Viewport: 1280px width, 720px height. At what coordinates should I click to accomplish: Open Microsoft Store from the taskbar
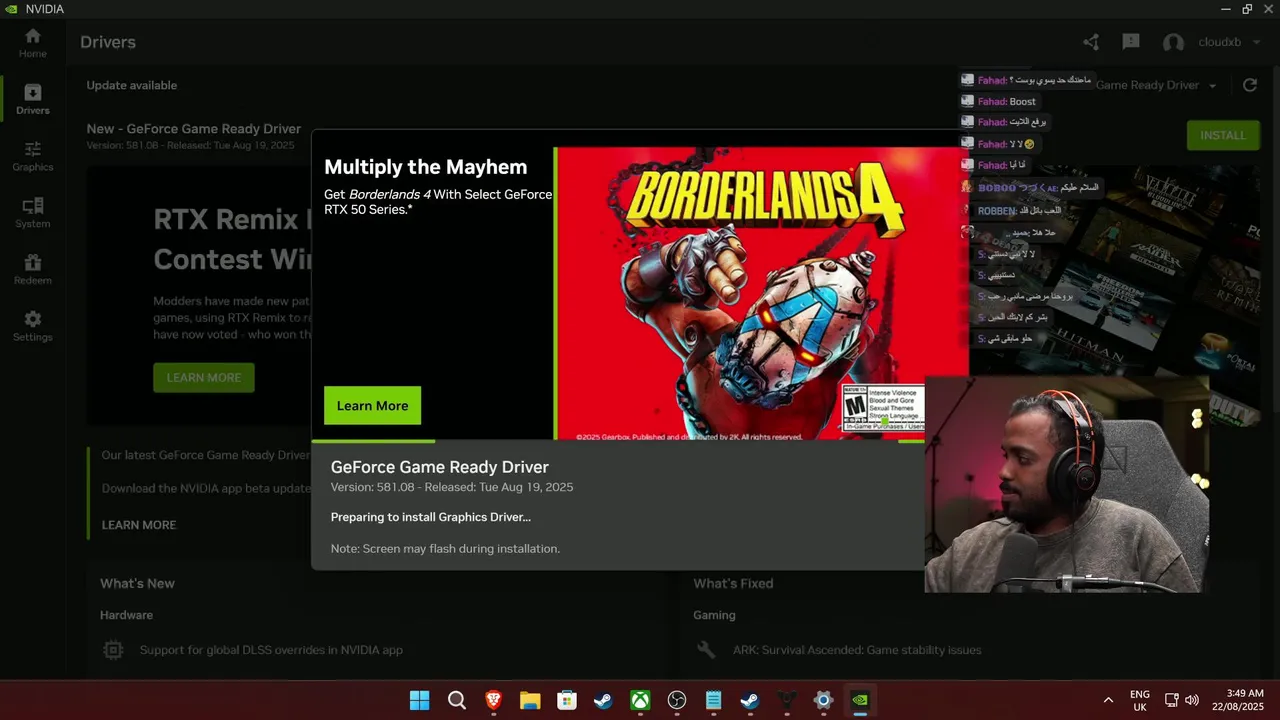(567, 700)
